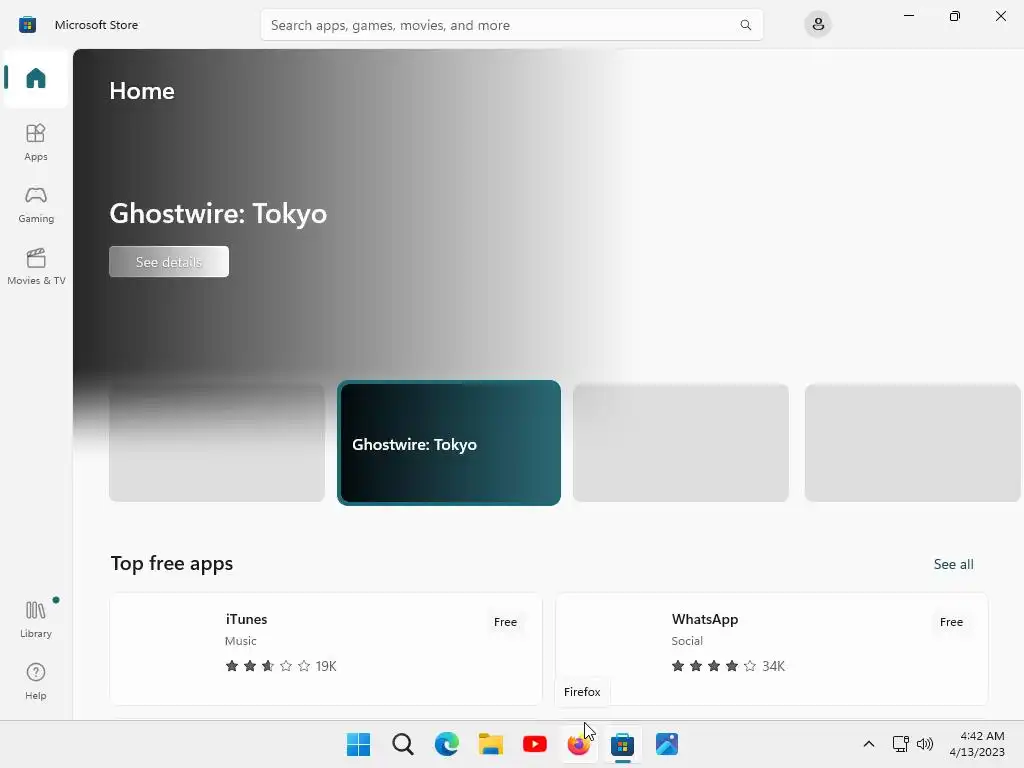1024x768 pixels.
Task: Focus the Search apps, games, movies field
Action: (511, 25)
